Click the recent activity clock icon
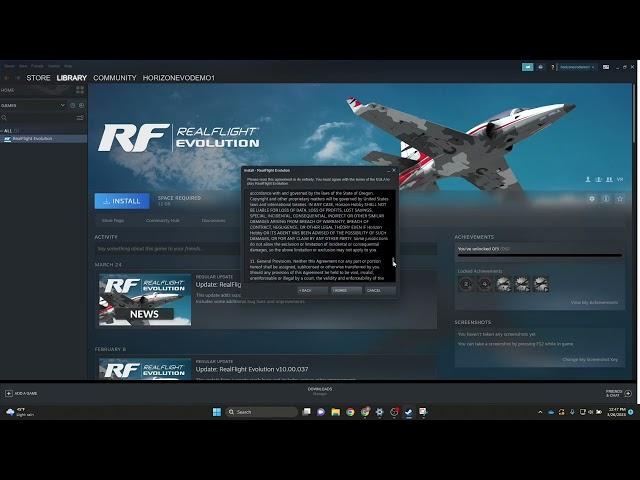The image size is (640, 480). pos(73,105)
